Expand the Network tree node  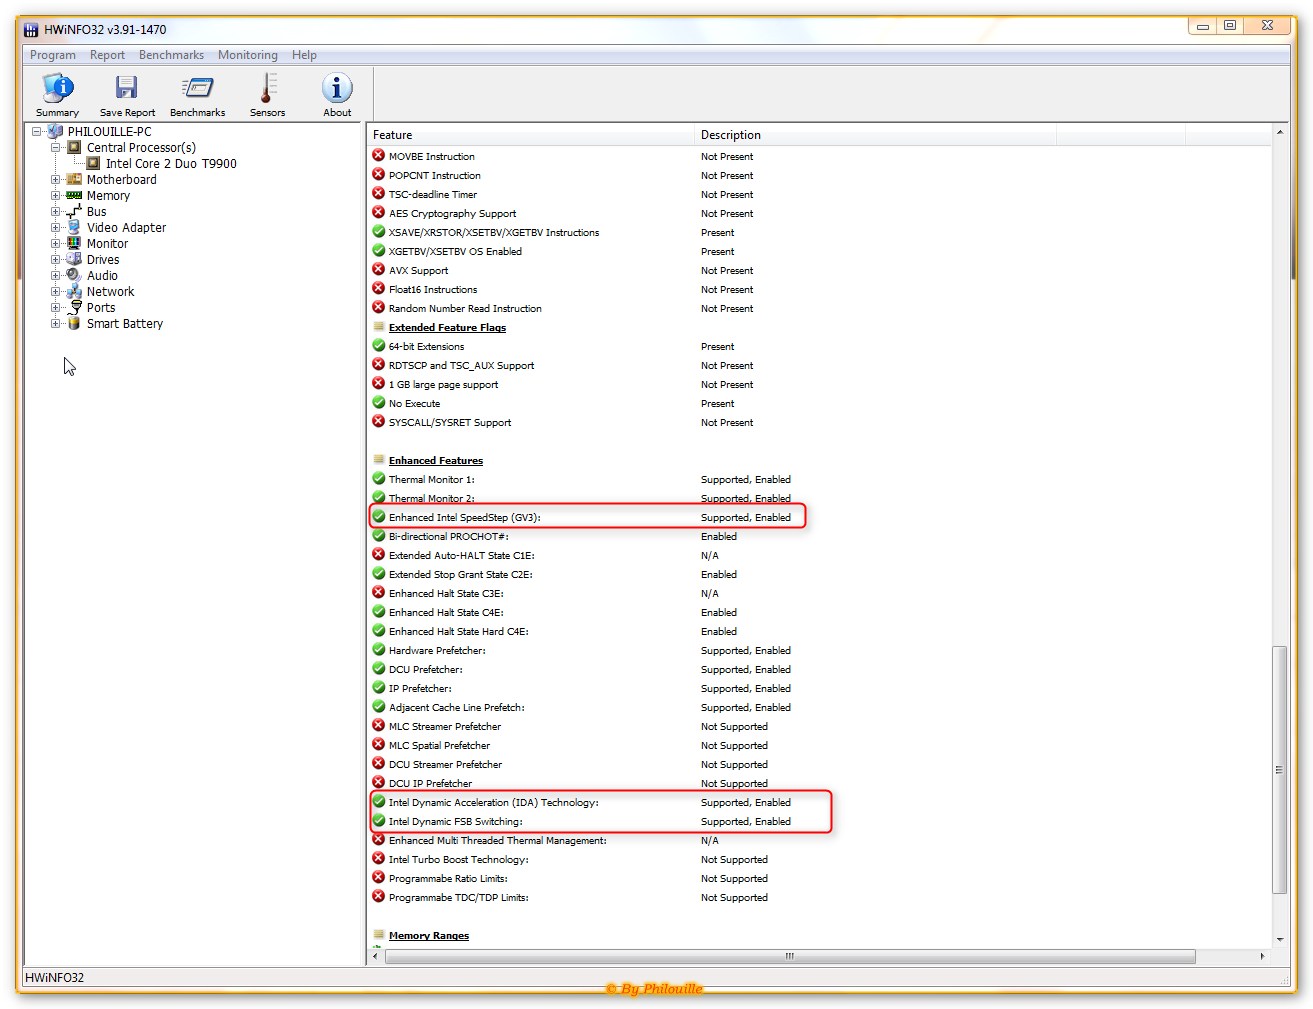coord(56,292)
